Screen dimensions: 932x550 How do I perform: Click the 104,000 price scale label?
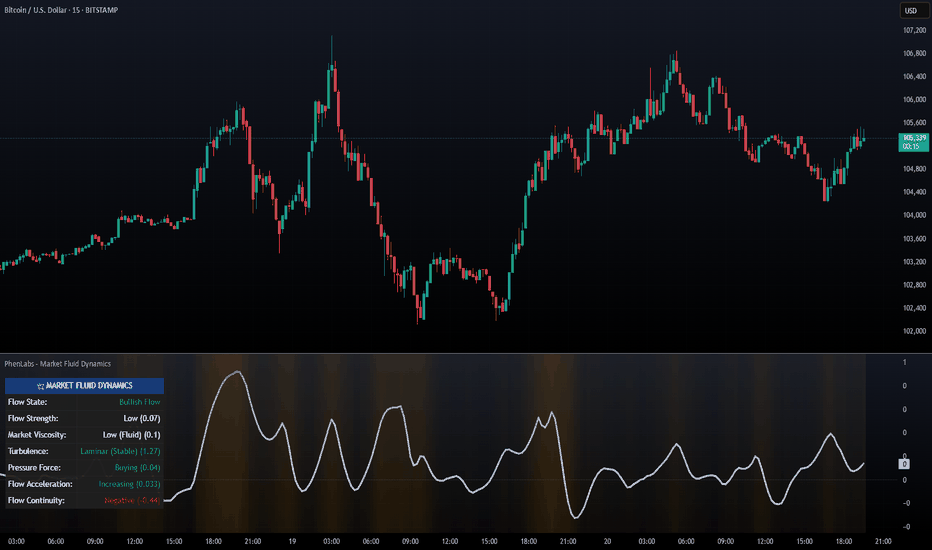pos(915,215)
